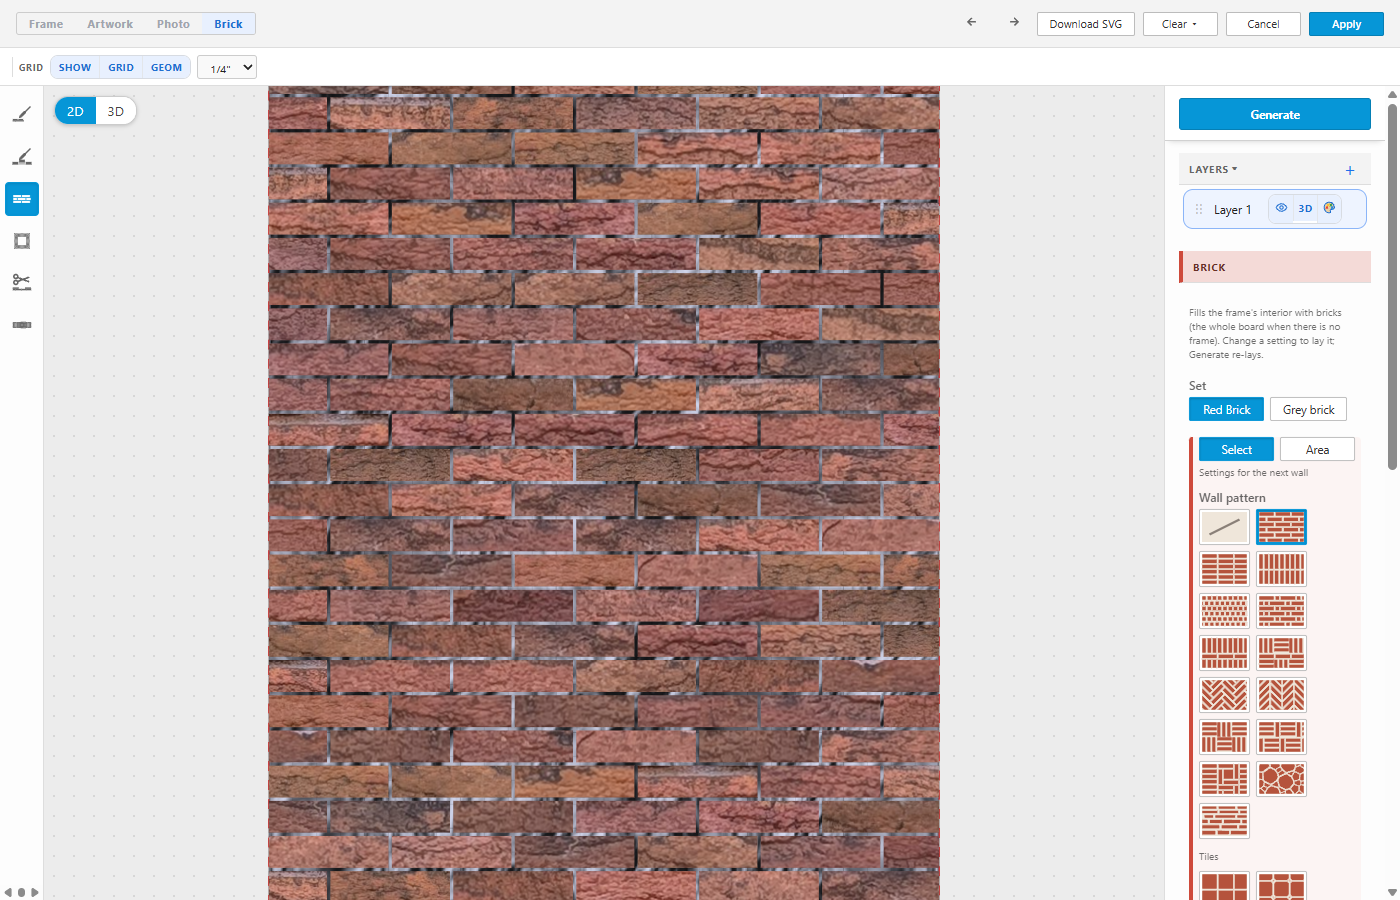
Task: Toggle Layer 1 visibility eye
Action: (1281, 208)
